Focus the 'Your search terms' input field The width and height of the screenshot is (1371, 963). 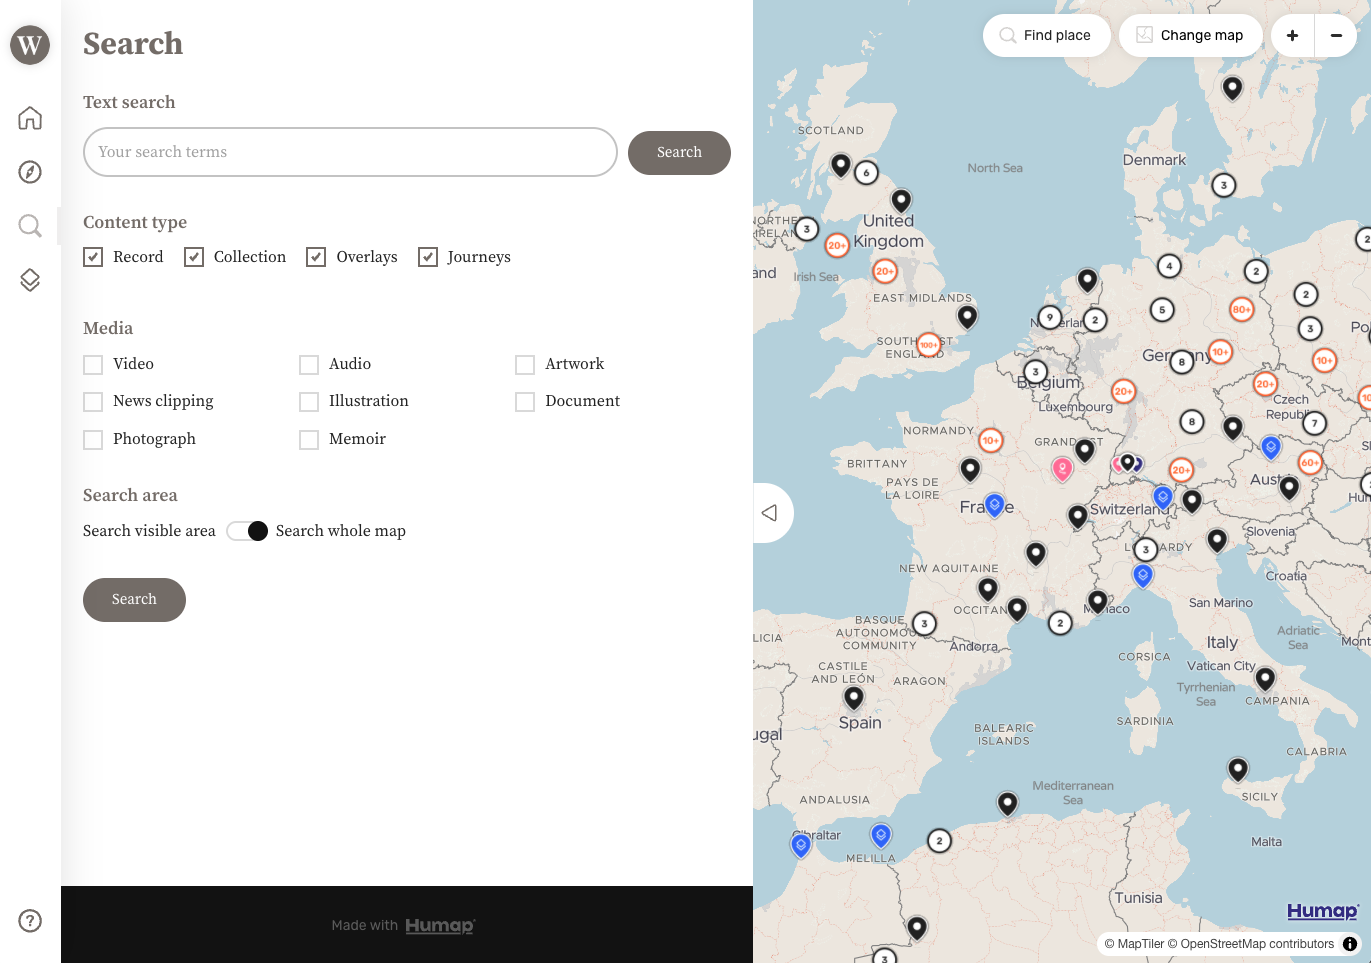(350, 152)
